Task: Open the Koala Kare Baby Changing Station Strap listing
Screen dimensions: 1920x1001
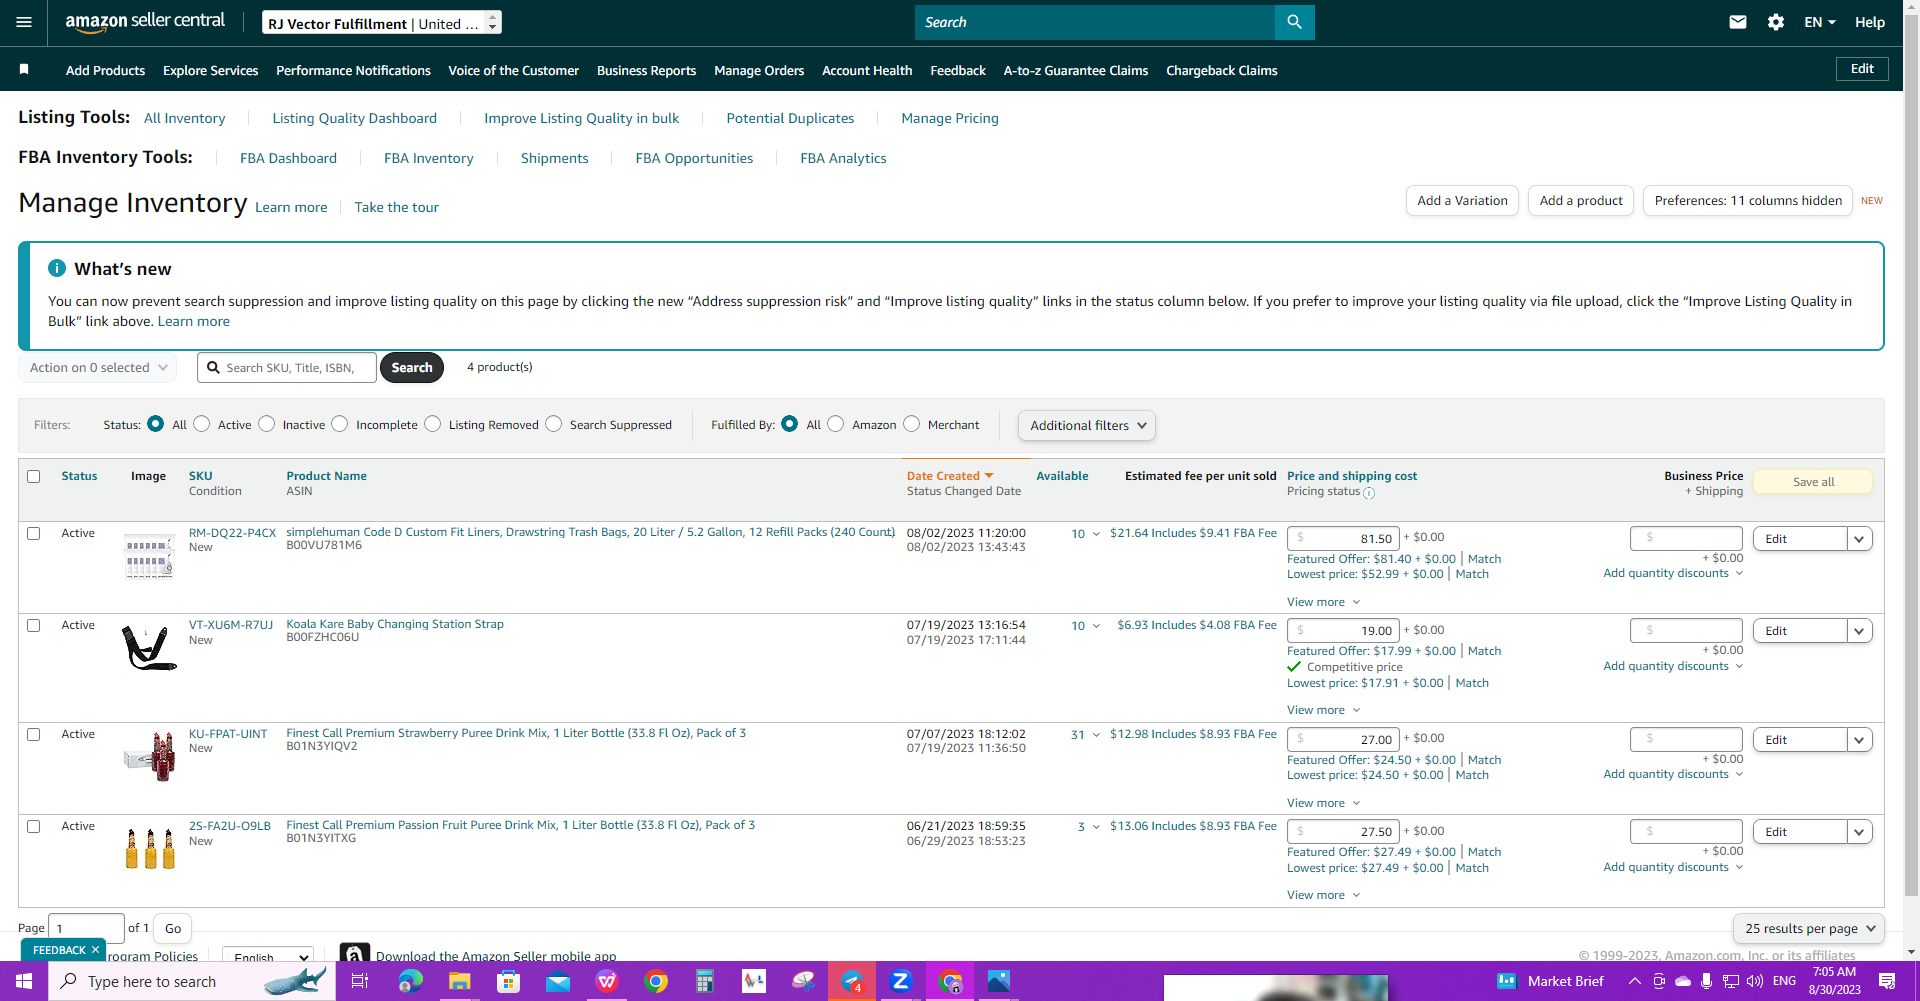Action: pyautogui.click(x=395, y=624)
